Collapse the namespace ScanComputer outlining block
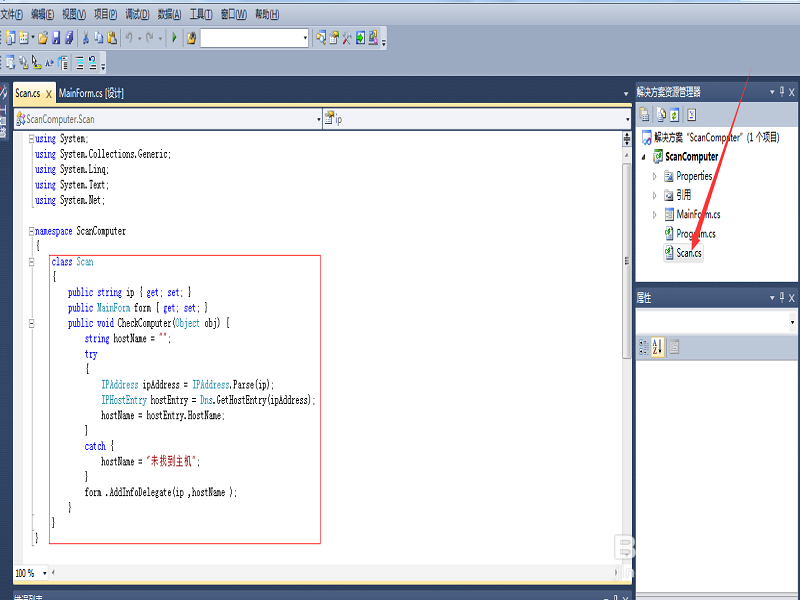 [31, 231]
